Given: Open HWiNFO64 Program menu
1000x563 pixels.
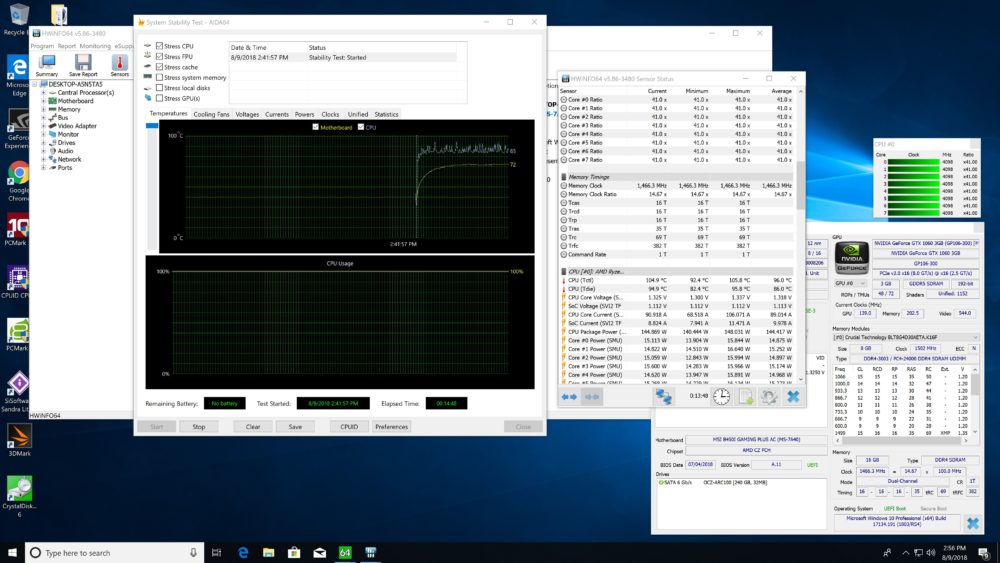Looking at the screenshot, I should point(42,46).
